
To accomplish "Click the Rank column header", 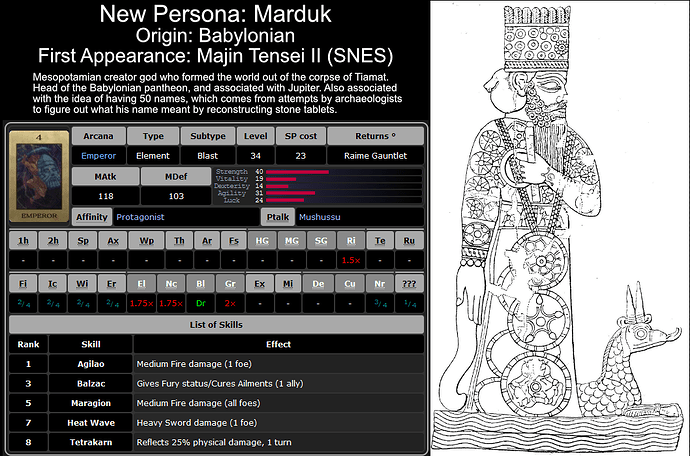I will point(29,344).
